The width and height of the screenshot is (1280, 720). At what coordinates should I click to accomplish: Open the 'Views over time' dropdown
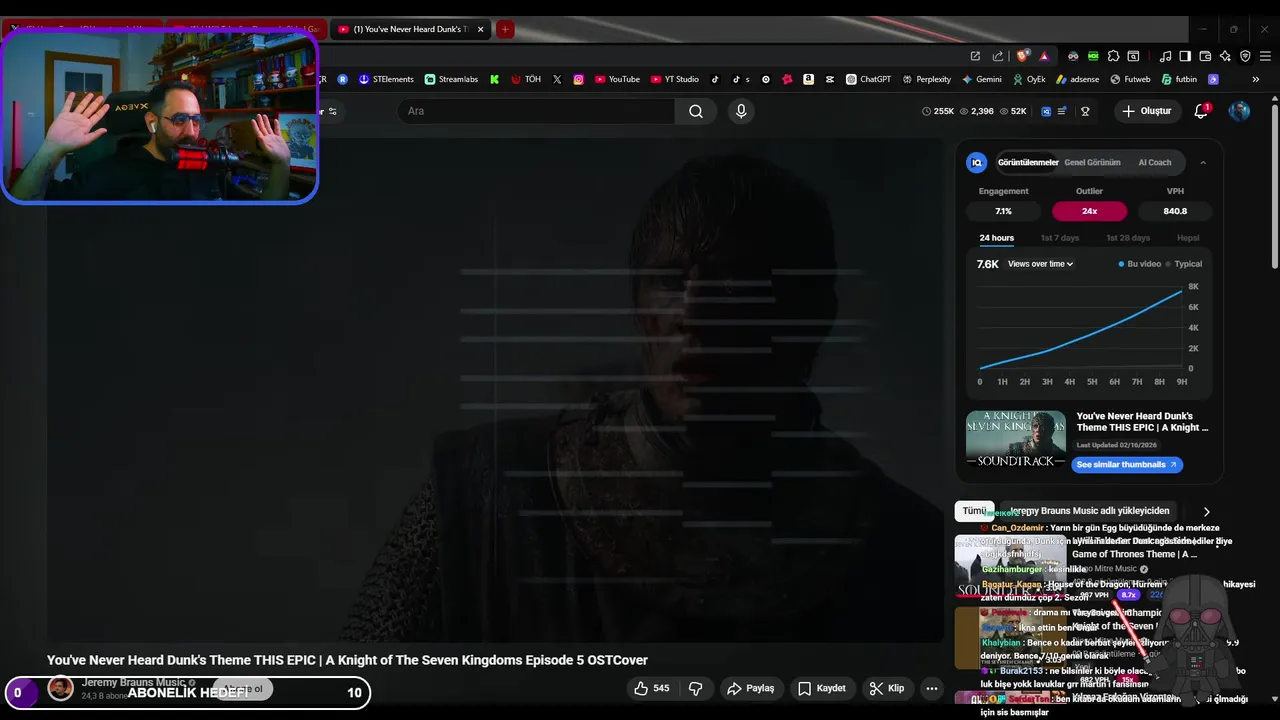(1040, 264)
